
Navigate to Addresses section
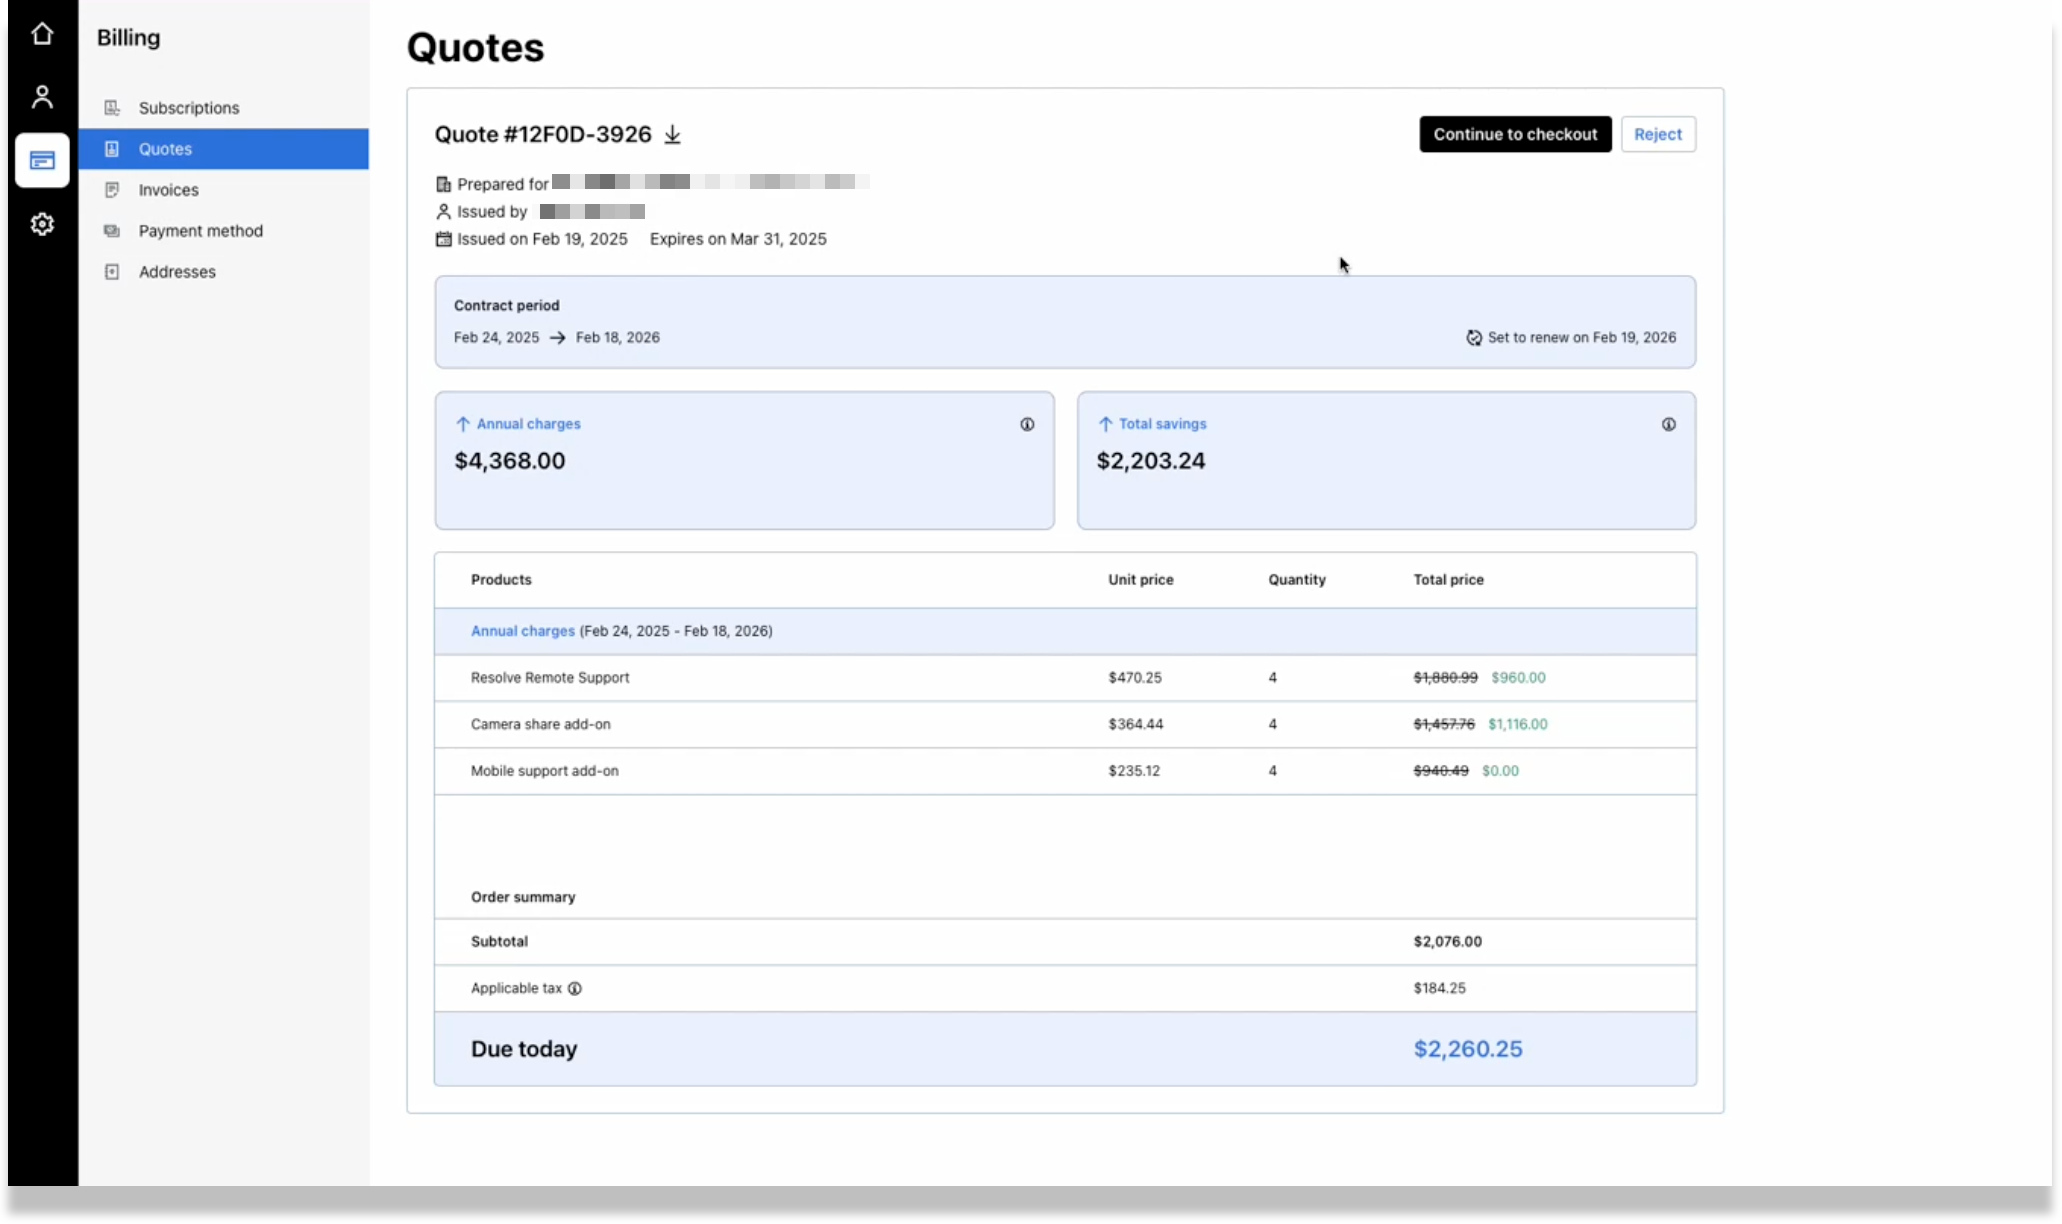[177, 272]
